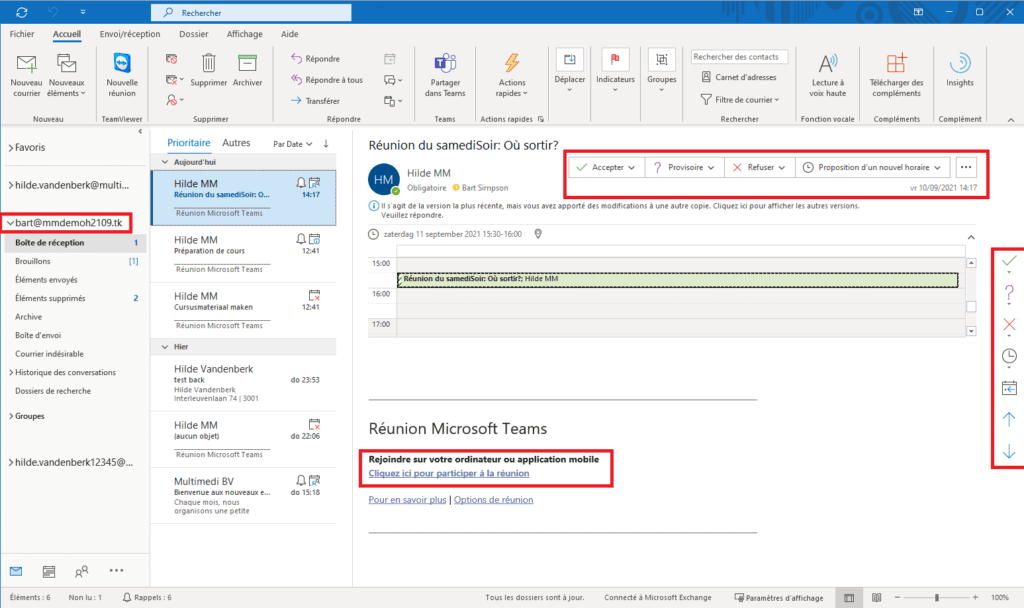Switch to People view in navigation bar
Screen dimensions: 1024x608
coord(82,571)
